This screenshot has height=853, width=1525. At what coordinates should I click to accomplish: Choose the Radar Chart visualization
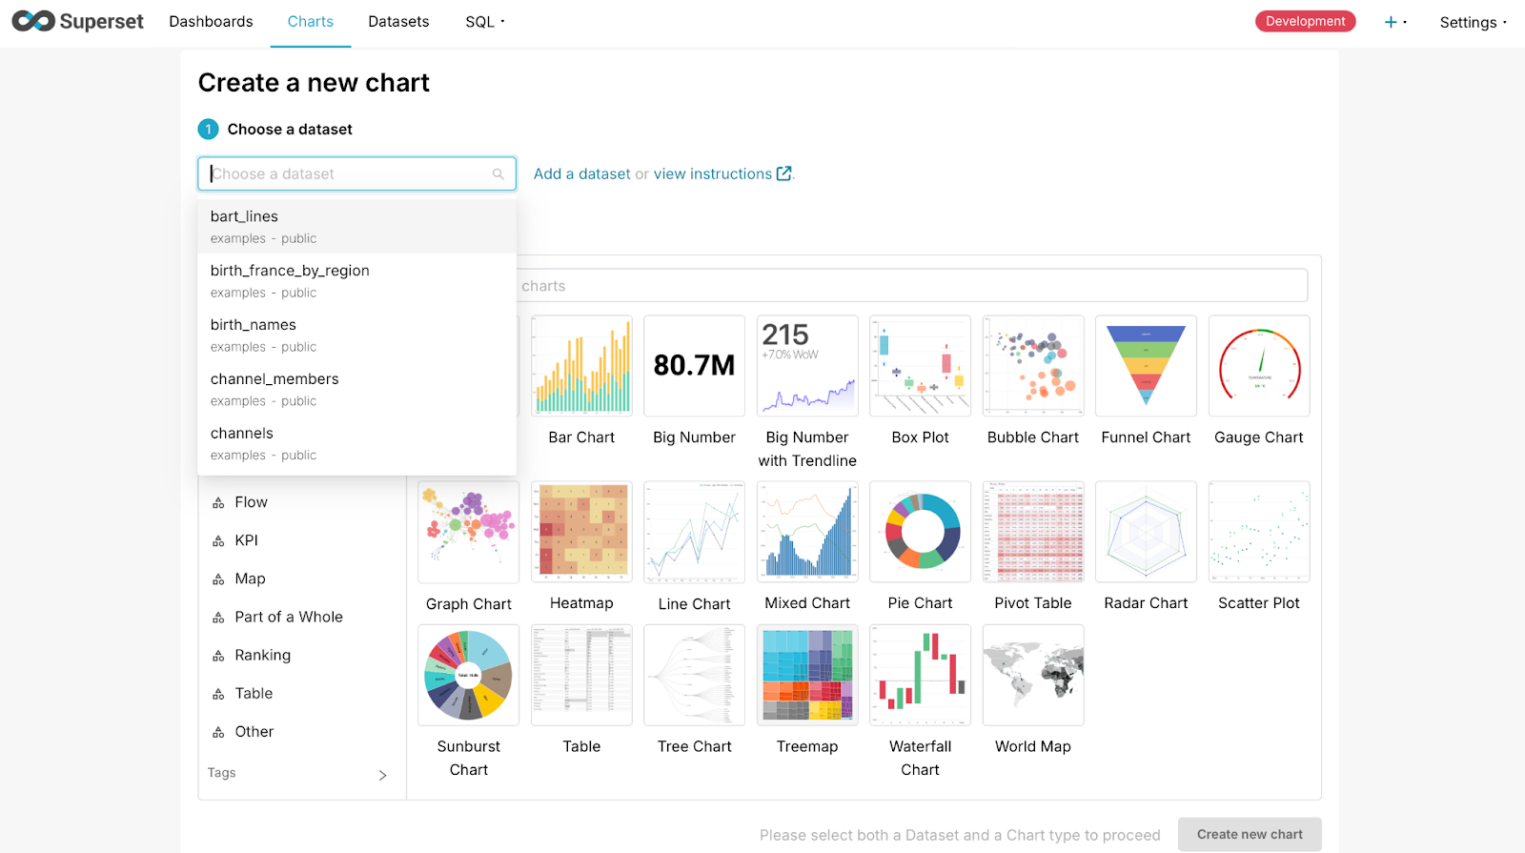(1145, 531)
